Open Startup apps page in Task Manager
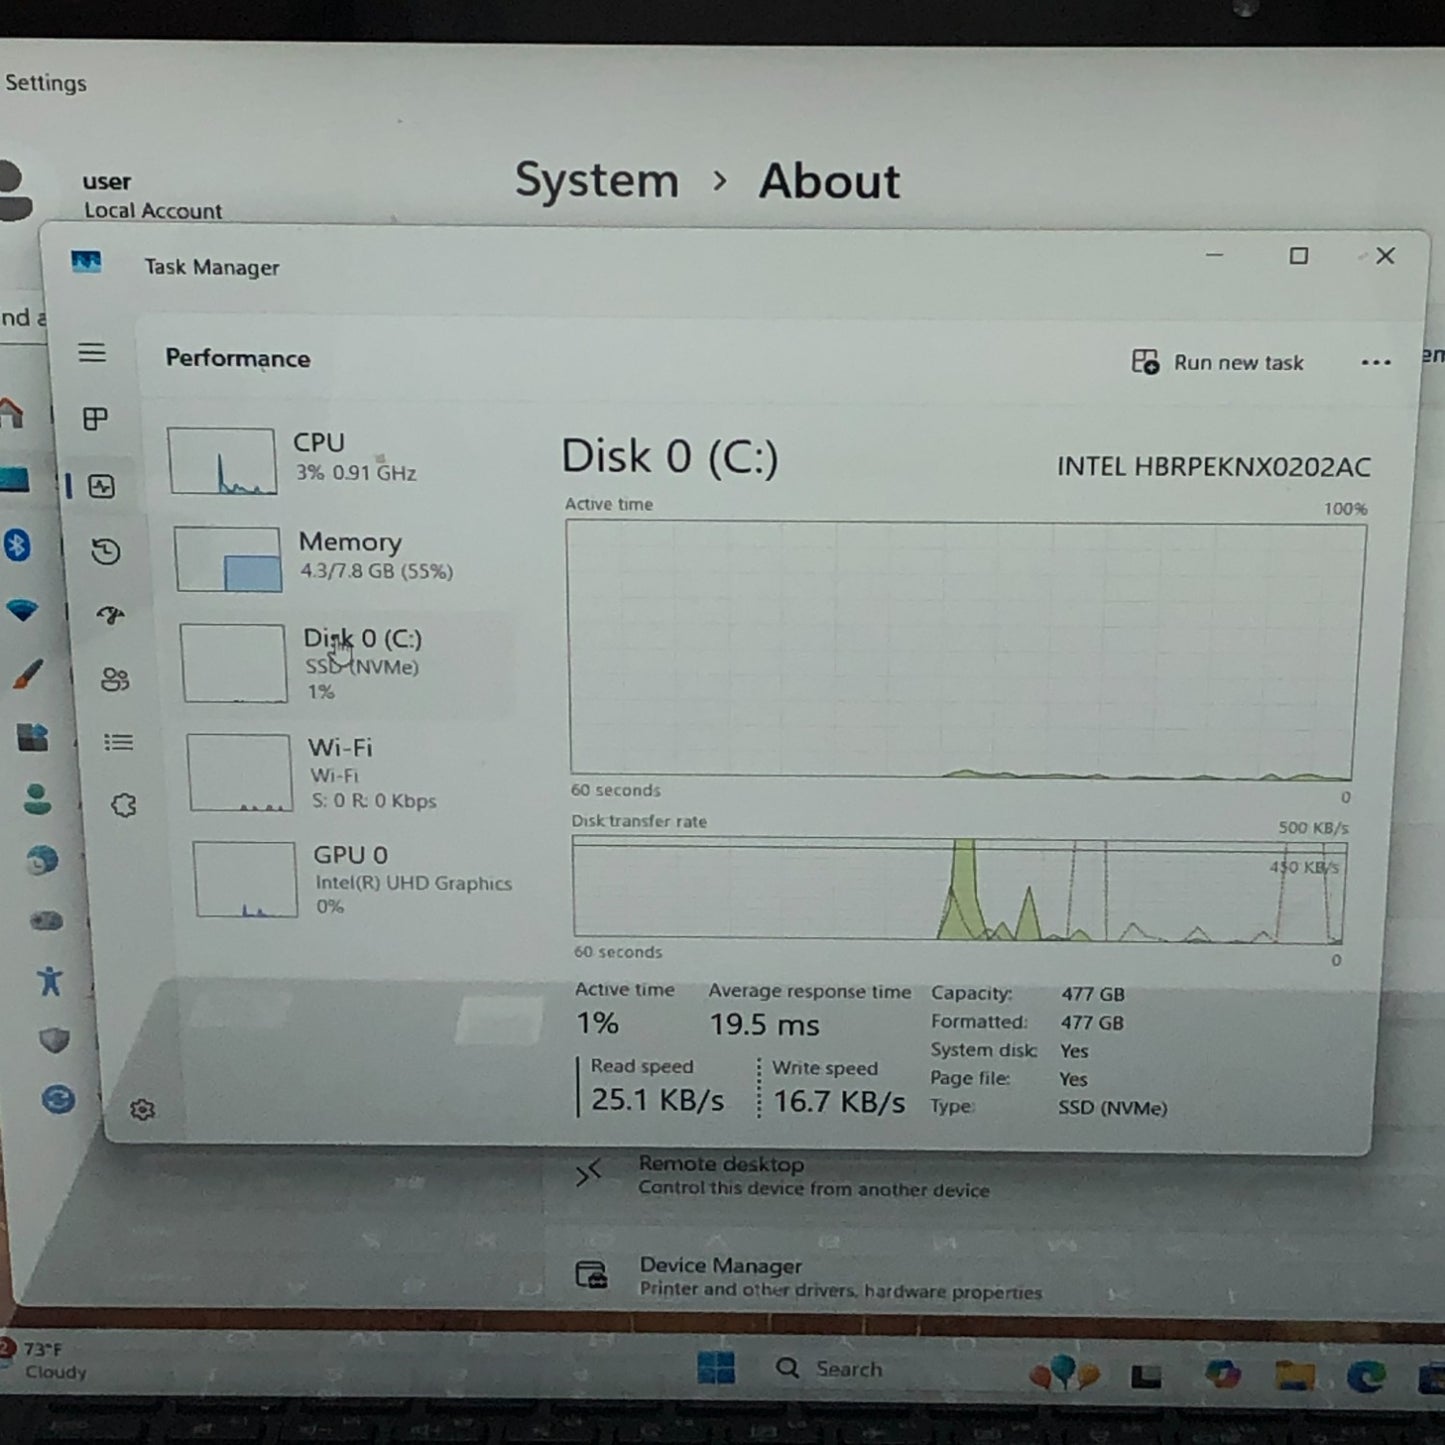The width and height of the screenshot is (1445, 1445). click(110, 615)
